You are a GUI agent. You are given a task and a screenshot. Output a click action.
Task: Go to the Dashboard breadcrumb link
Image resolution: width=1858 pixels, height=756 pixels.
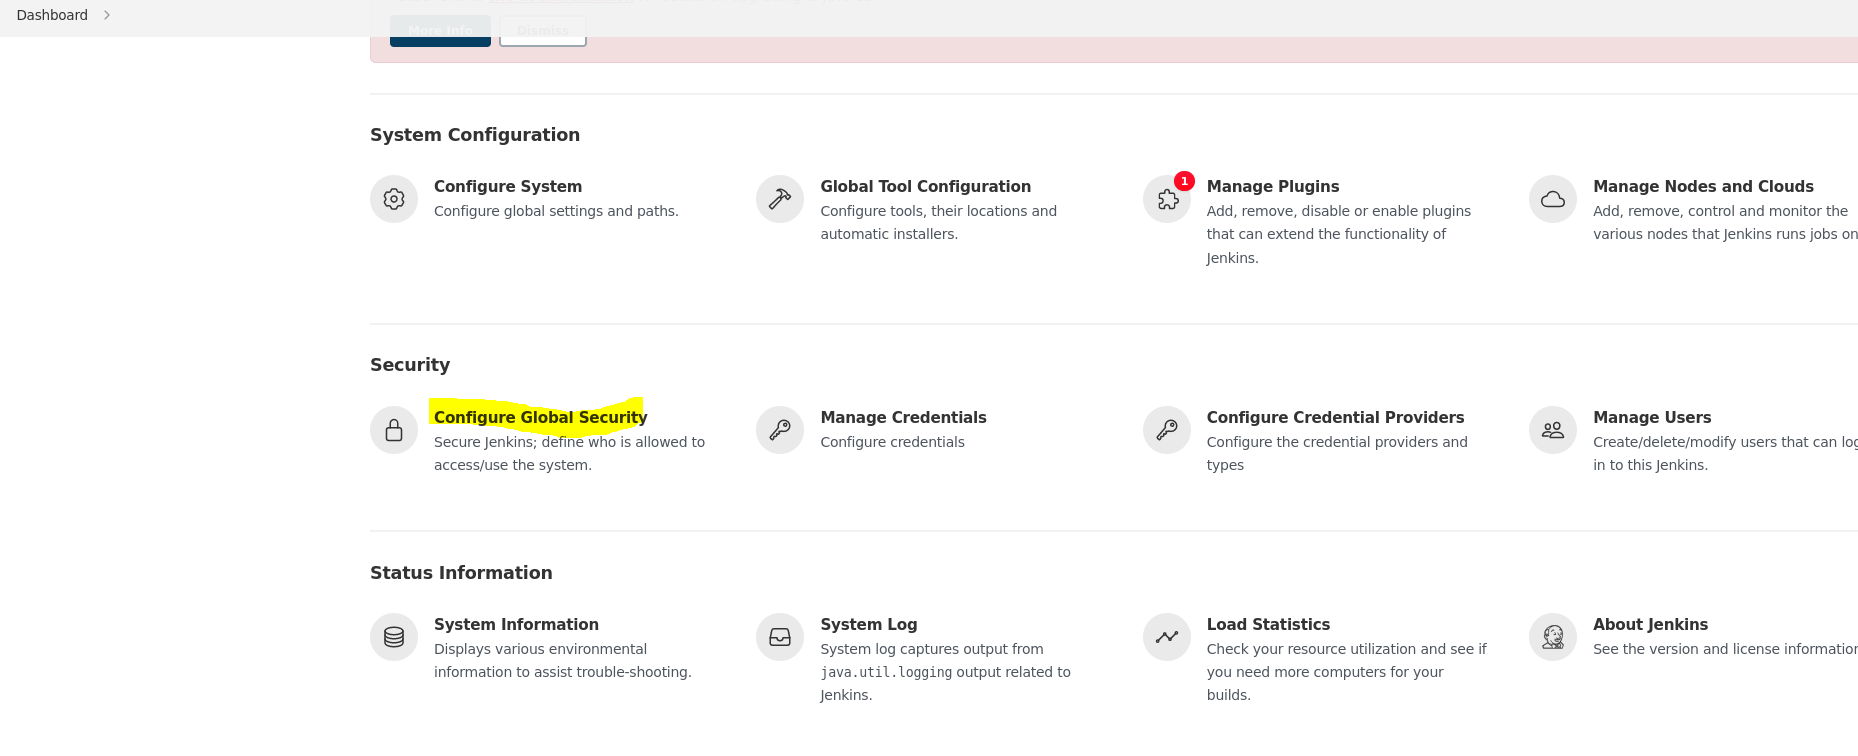coord(52,15)
